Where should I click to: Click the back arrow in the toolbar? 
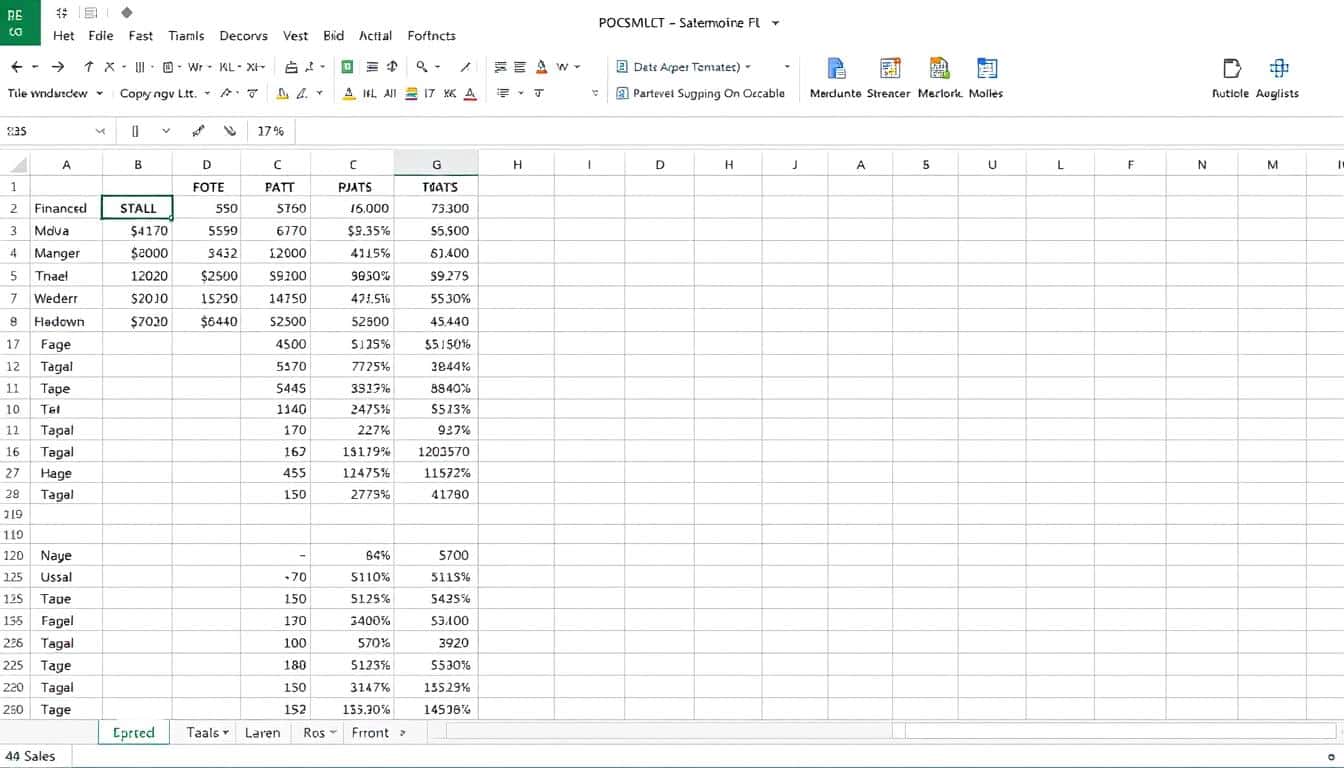click(x=16, y=67)
